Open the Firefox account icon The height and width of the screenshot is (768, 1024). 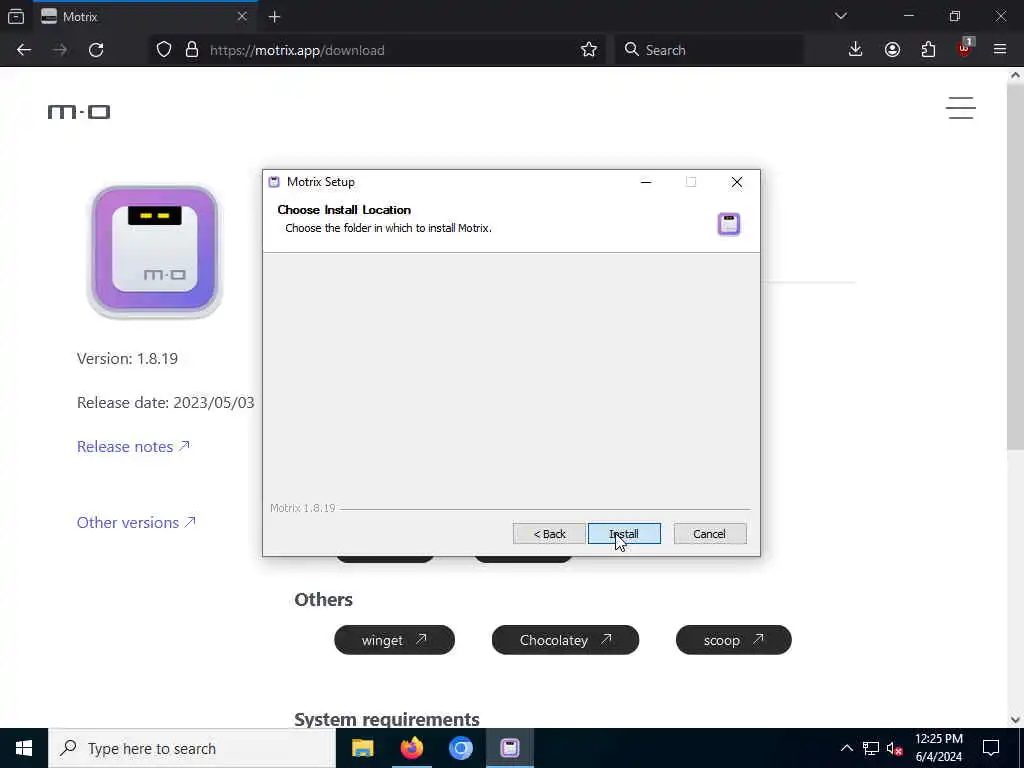(x=892, y=50)
